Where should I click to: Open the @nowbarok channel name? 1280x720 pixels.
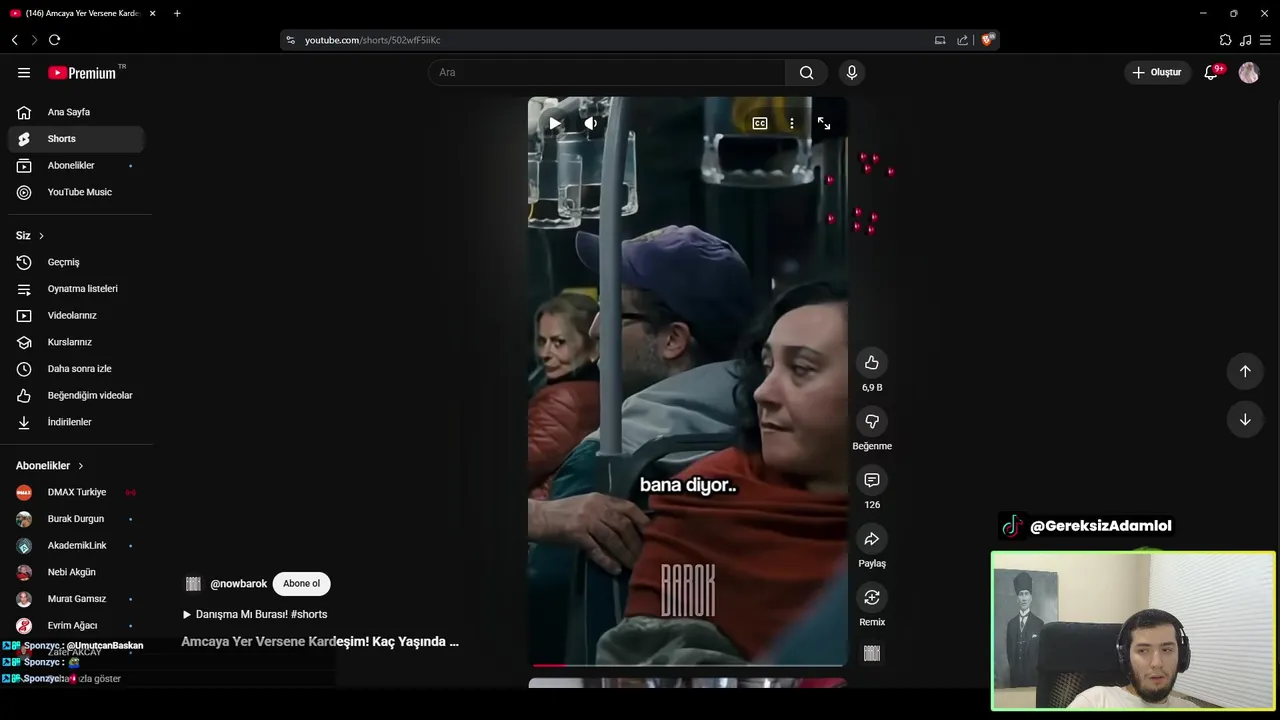tap(238, 584)
